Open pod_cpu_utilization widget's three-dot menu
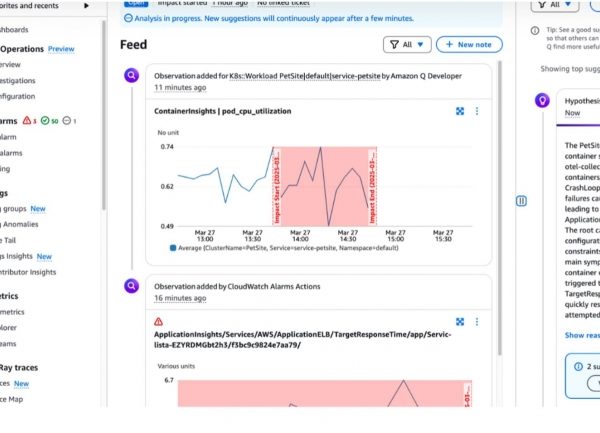 coord(476,111)
